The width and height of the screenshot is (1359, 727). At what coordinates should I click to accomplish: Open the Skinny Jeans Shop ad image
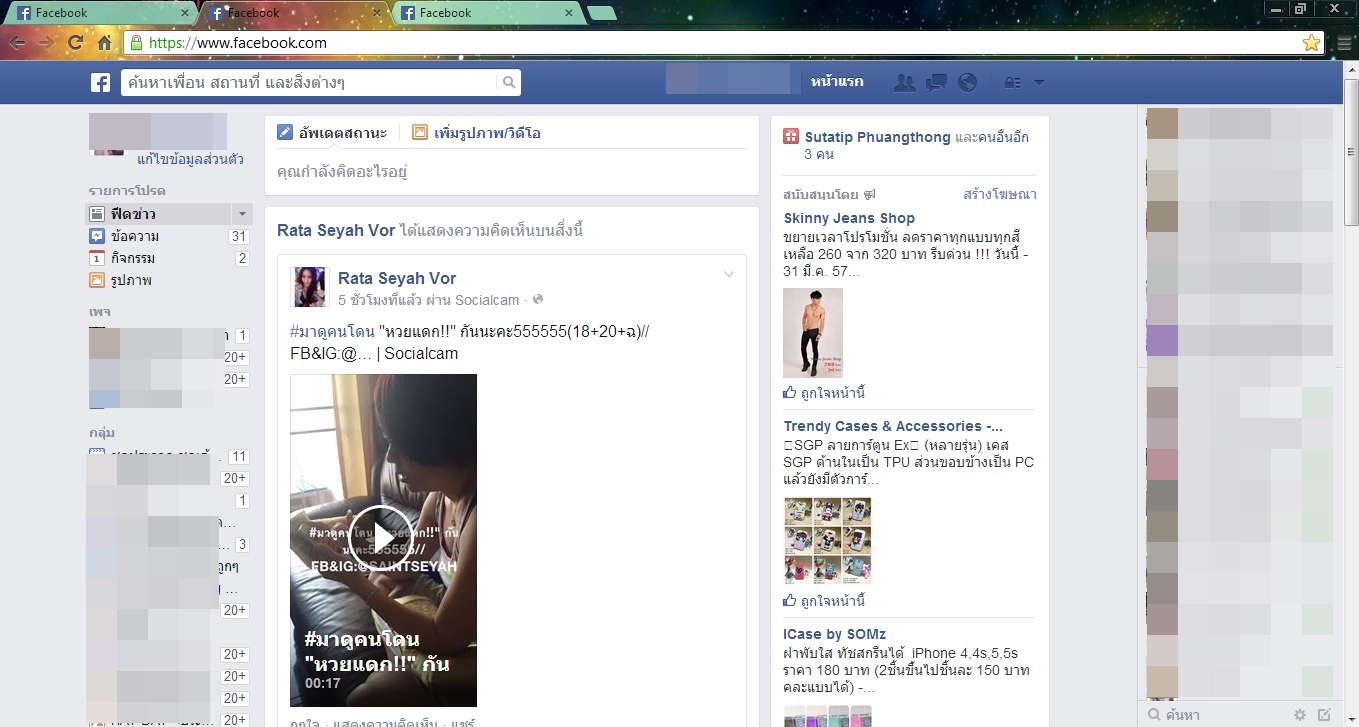[813, 333]
